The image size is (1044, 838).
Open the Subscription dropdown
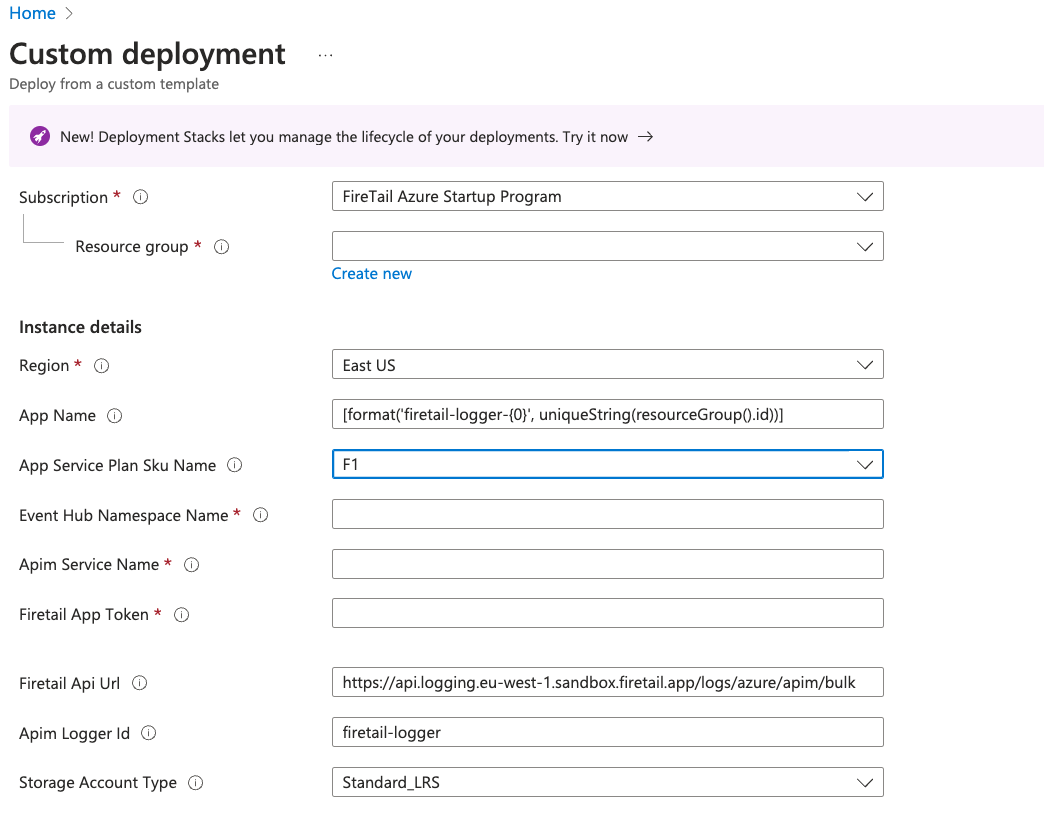pos(607,197)
